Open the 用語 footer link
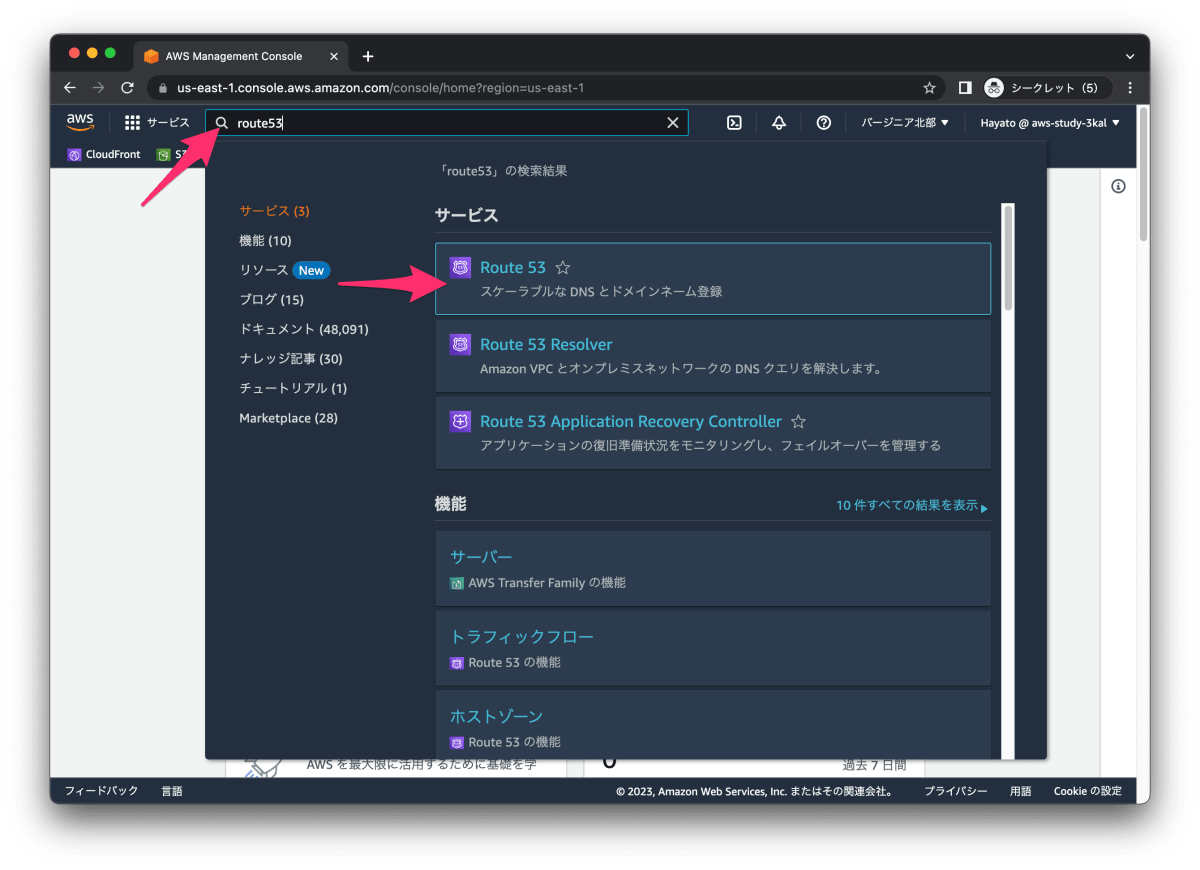Viewport: 1200px width, 870px height. (x=1020, y=791)
